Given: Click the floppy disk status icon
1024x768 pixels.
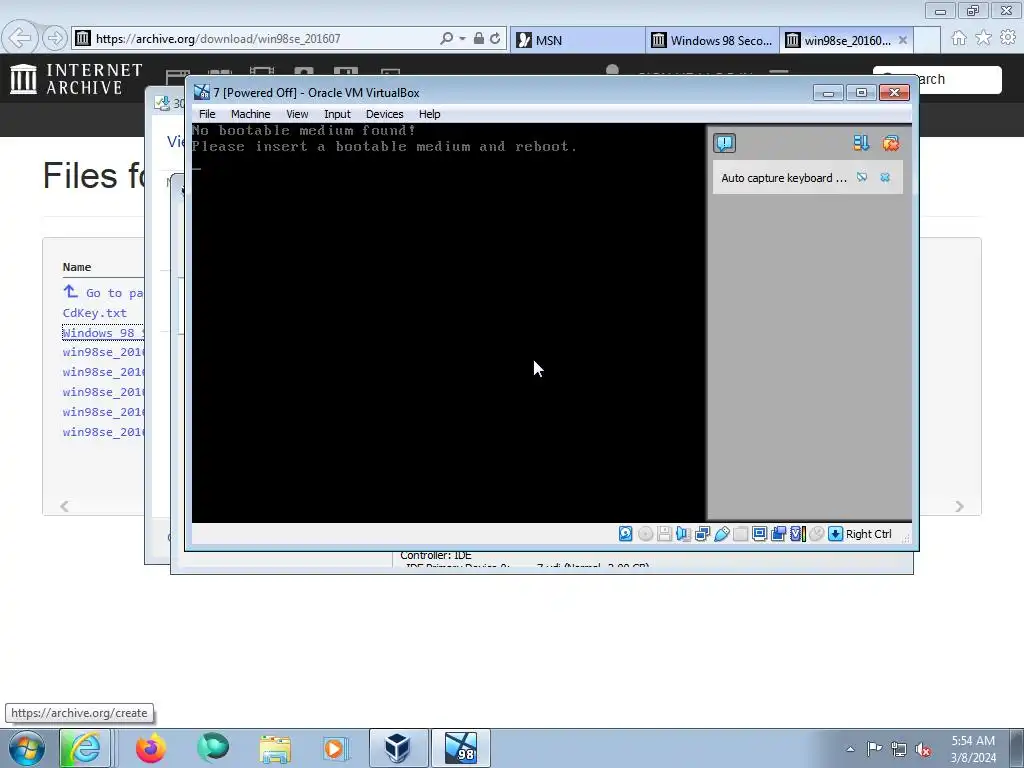Looking at the screenshot, I should (x=664, y=534).
